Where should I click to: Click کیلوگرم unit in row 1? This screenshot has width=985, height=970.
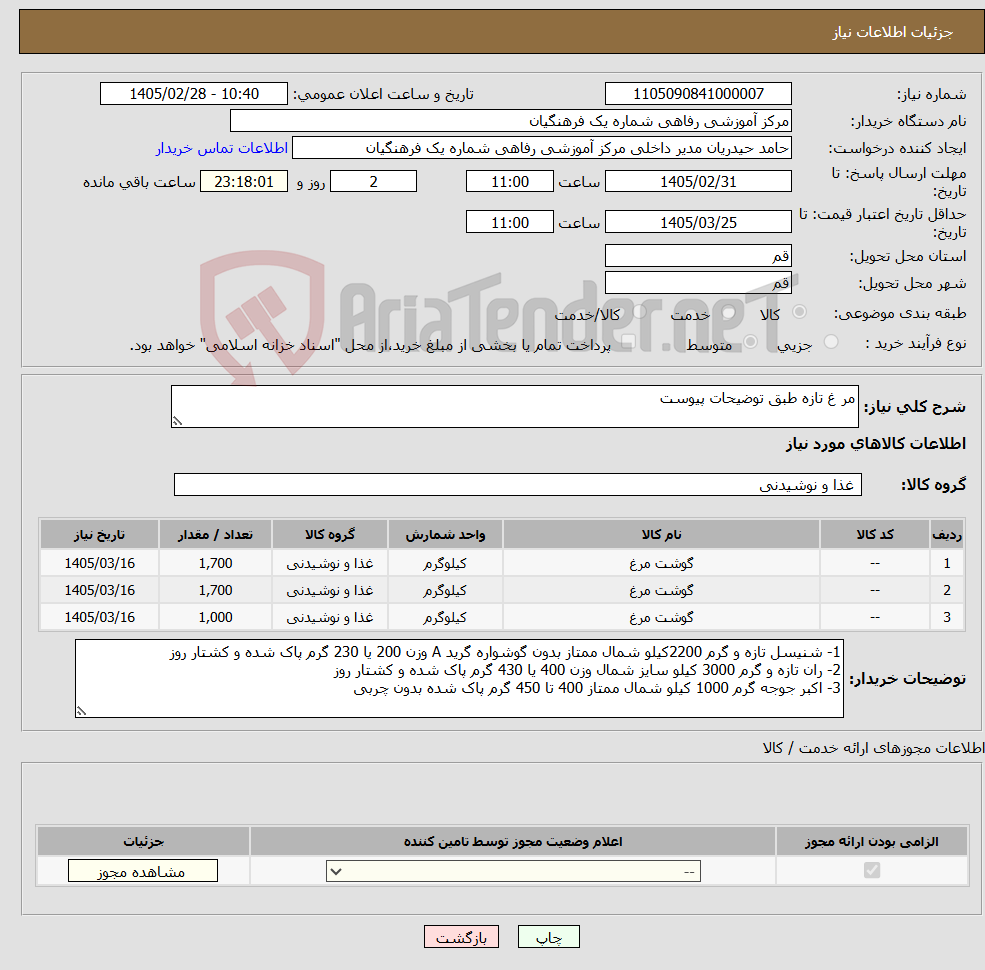click(445, 564)
